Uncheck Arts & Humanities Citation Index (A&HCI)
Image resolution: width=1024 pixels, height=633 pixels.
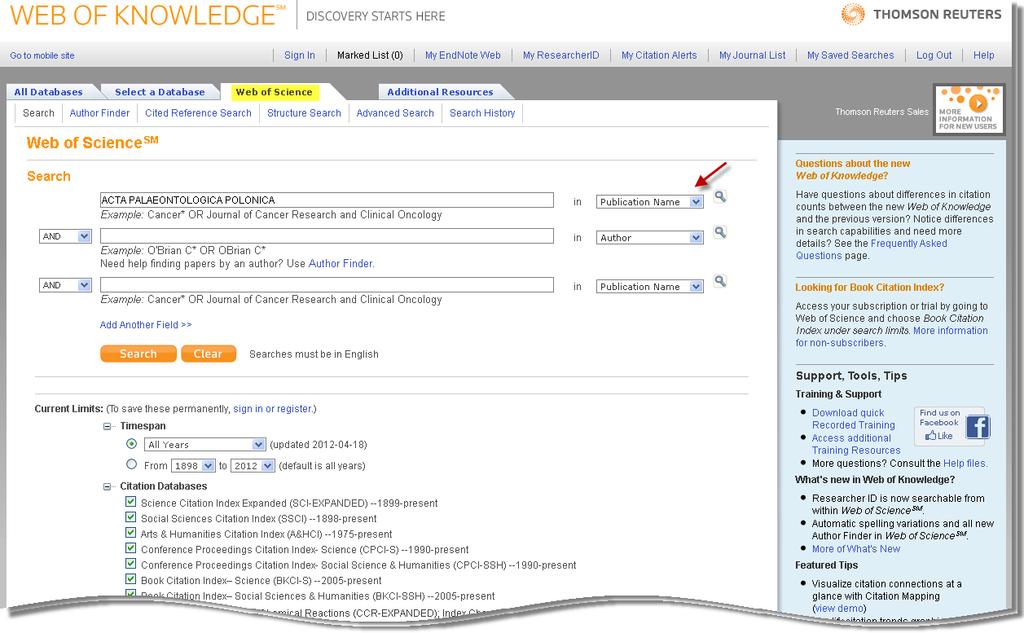[x=131, y=533]
